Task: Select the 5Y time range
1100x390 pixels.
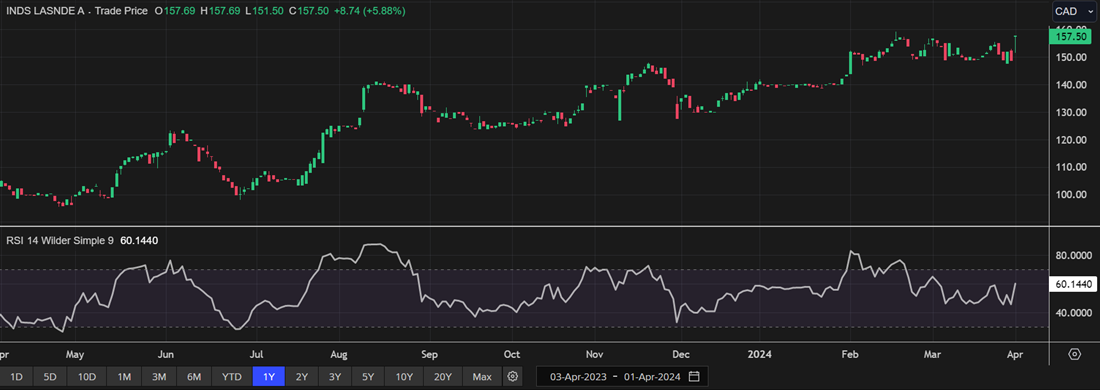Action: (368, 377)
